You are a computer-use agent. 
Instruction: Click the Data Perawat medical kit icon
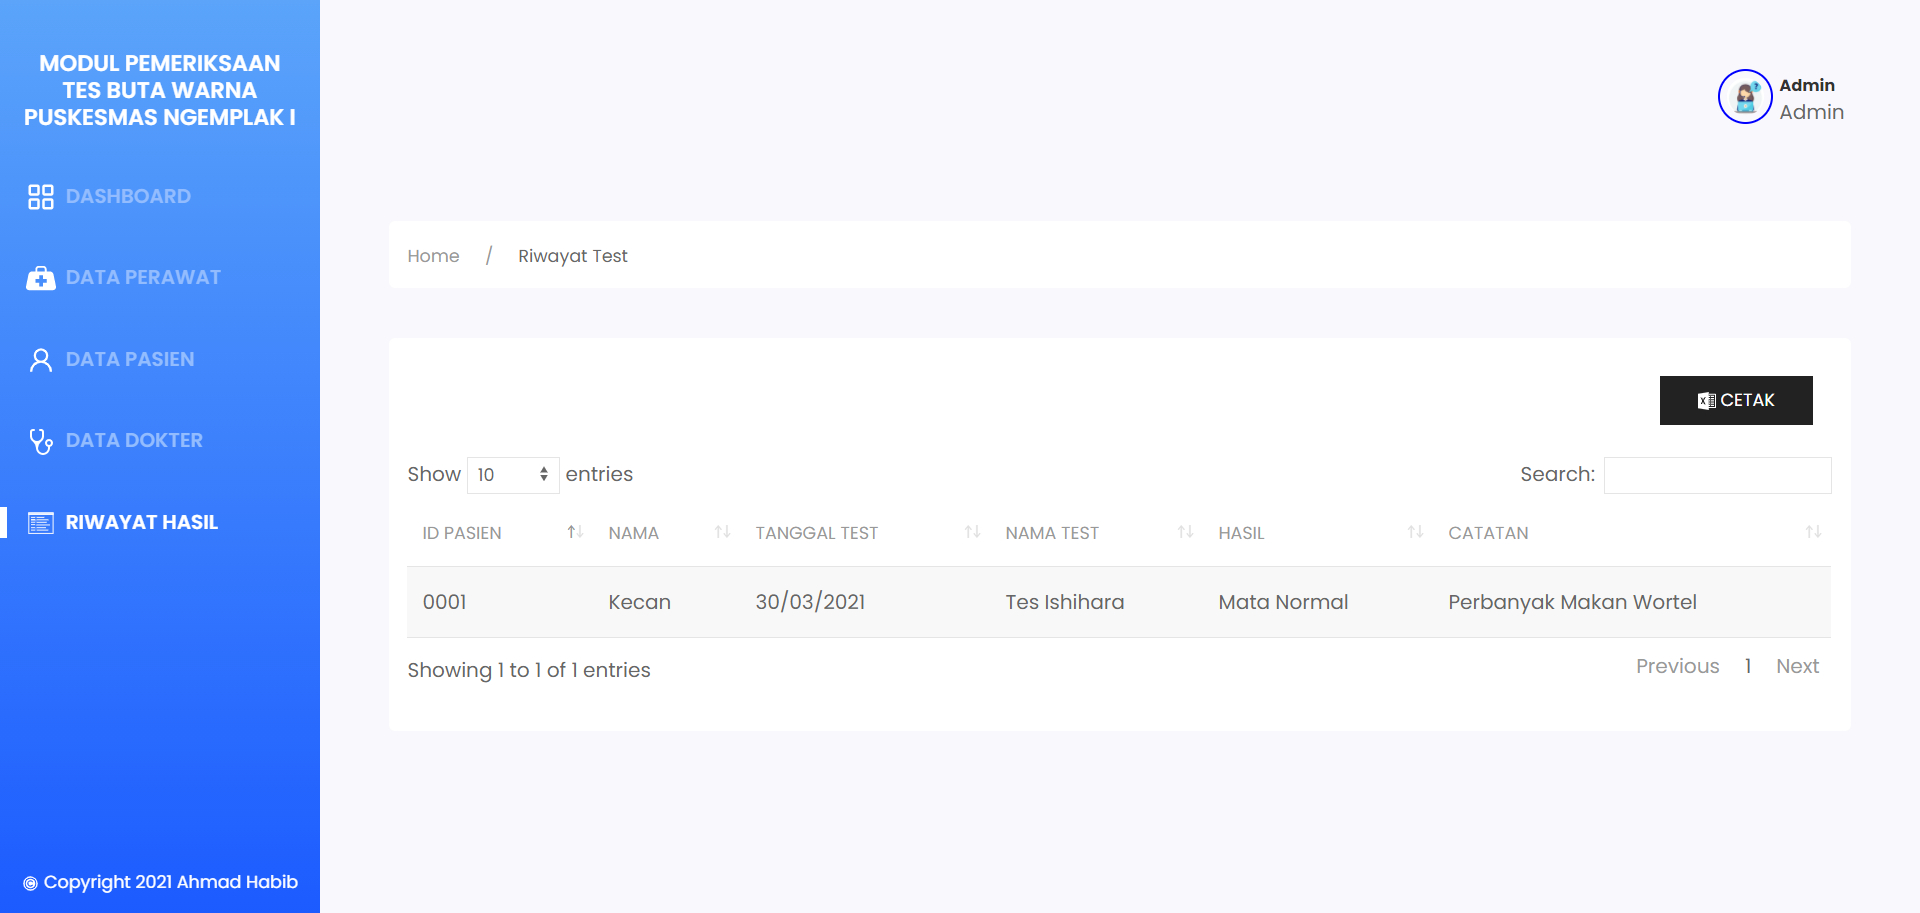click(40, 278)
